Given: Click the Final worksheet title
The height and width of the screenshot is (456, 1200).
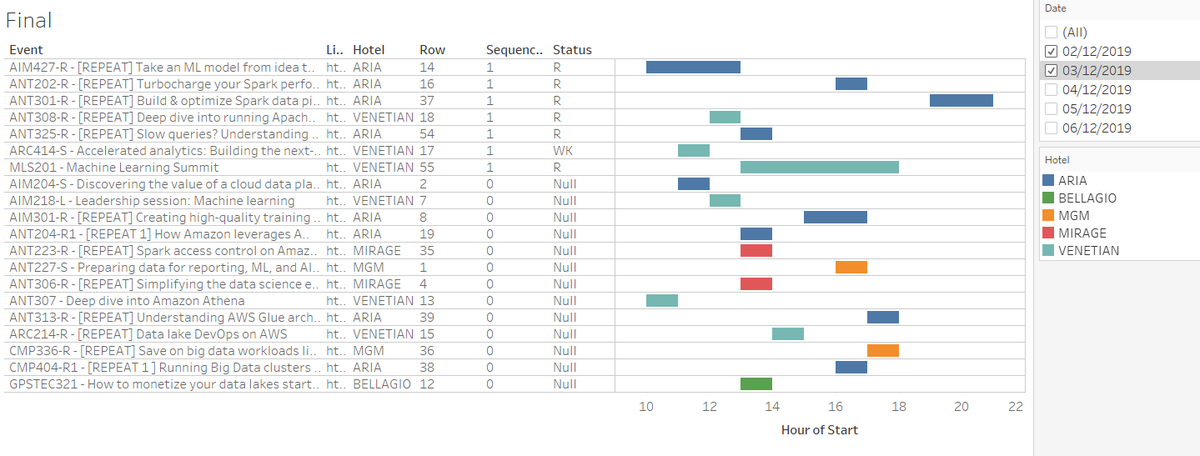Looking at the screenshot, I should (x=29, y=20).
